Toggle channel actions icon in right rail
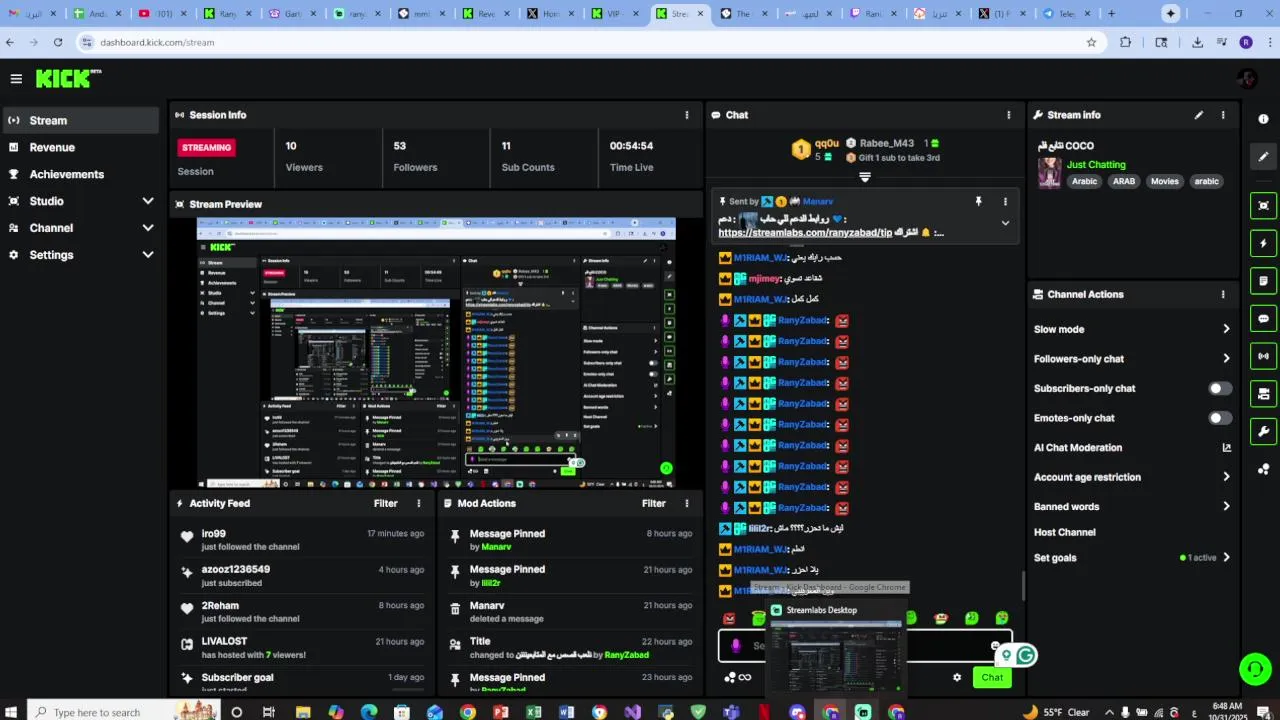Image resolution: width=1280 pixels, height=720 pixels. click(x=1264, y=394)
